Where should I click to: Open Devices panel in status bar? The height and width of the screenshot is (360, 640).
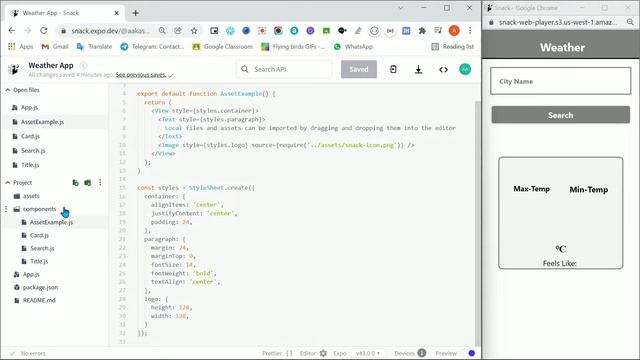pos(410,353)
